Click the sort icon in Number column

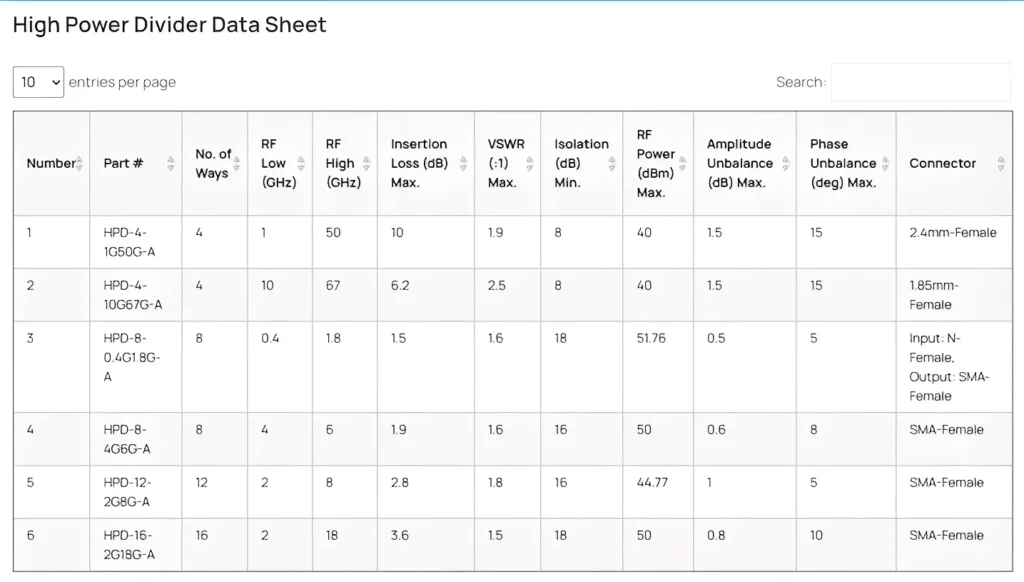80,163
